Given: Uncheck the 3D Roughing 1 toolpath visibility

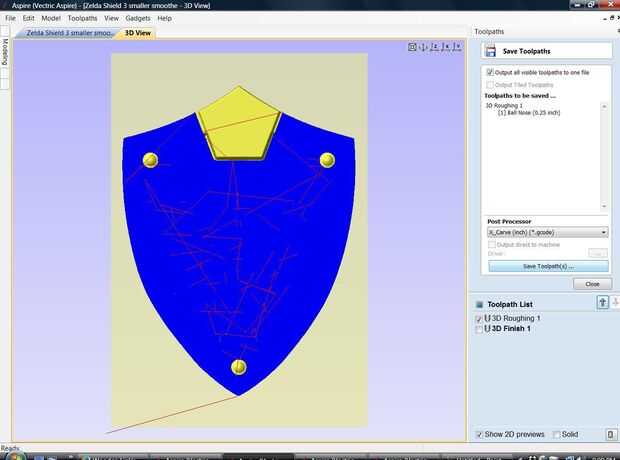Looking at the screenshot, I should pos(479,318).
